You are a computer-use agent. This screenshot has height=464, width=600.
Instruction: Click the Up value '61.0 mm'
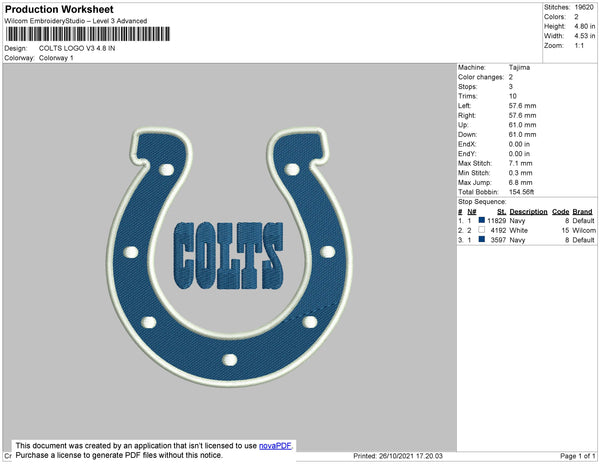pos(522,125)
